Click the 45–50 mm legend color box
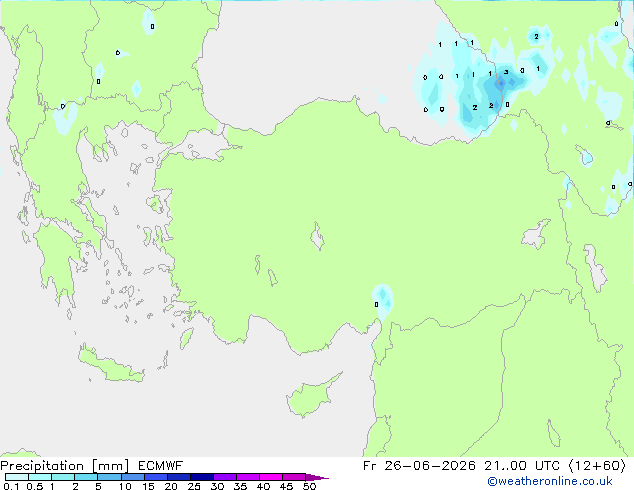Viewport: 634px width, 490px height. 294,477
